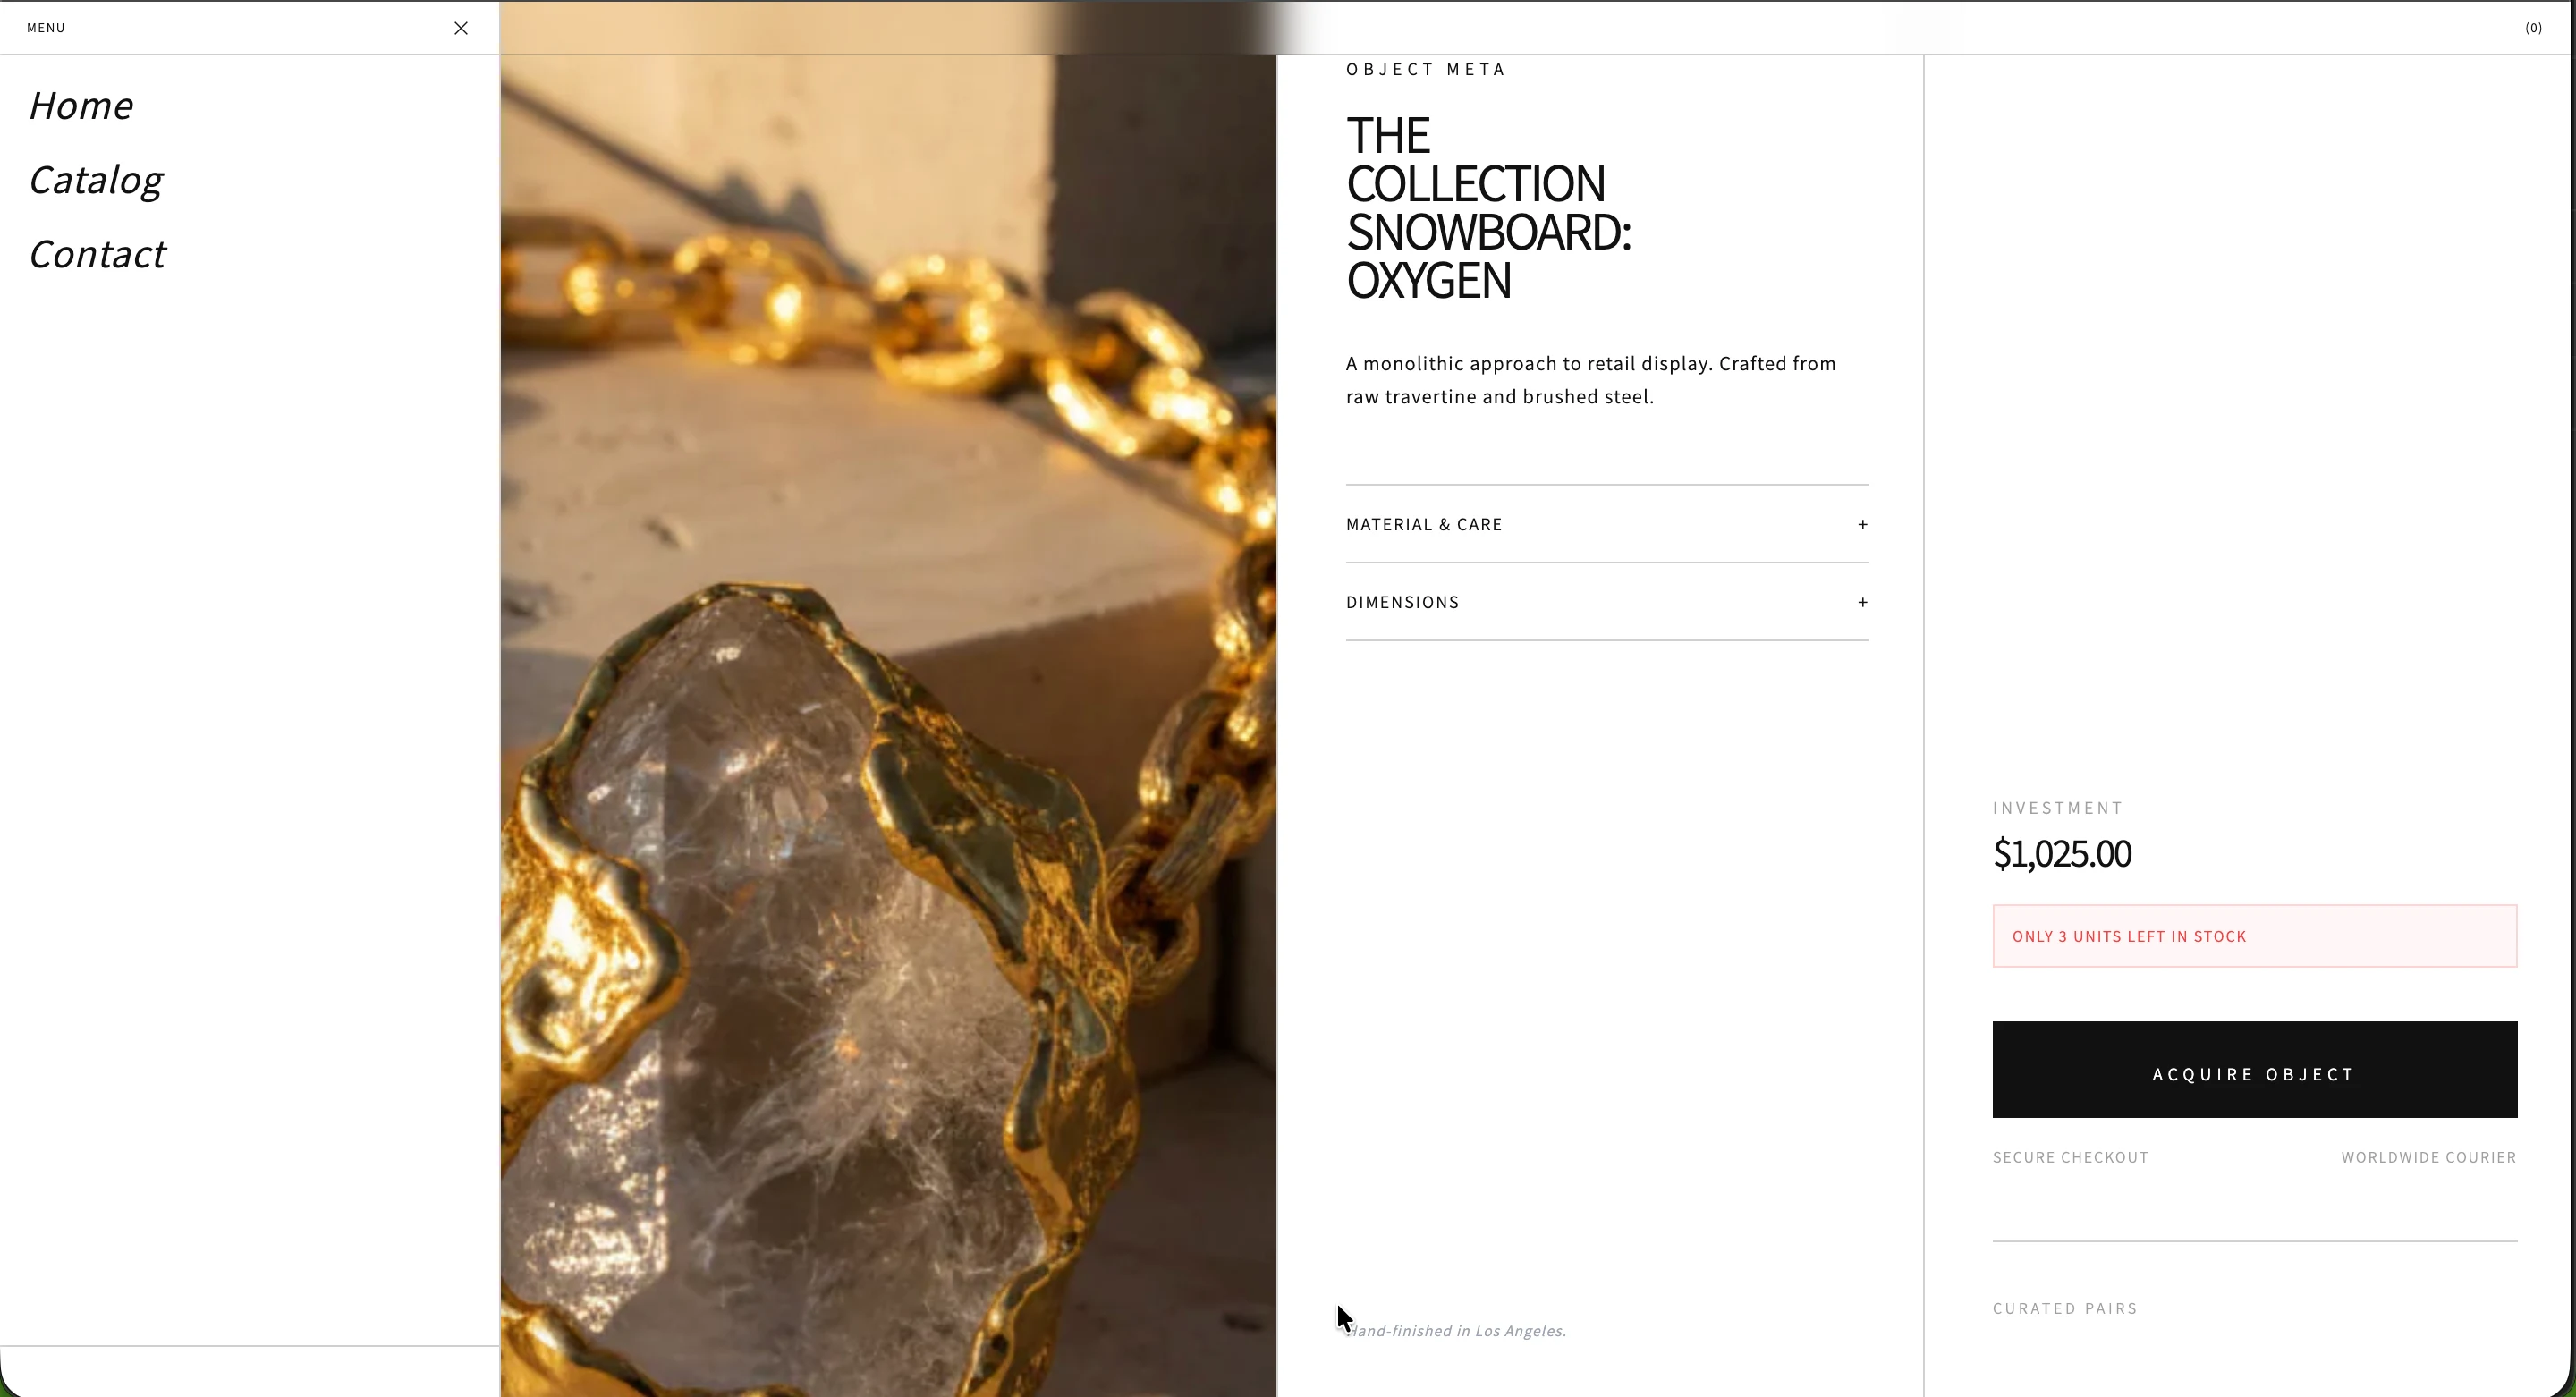Image resolution: width=2576 pixels, height=1397 pixels.
Task: Expand the Material & Care section
Action: [x=1607, y=524]
